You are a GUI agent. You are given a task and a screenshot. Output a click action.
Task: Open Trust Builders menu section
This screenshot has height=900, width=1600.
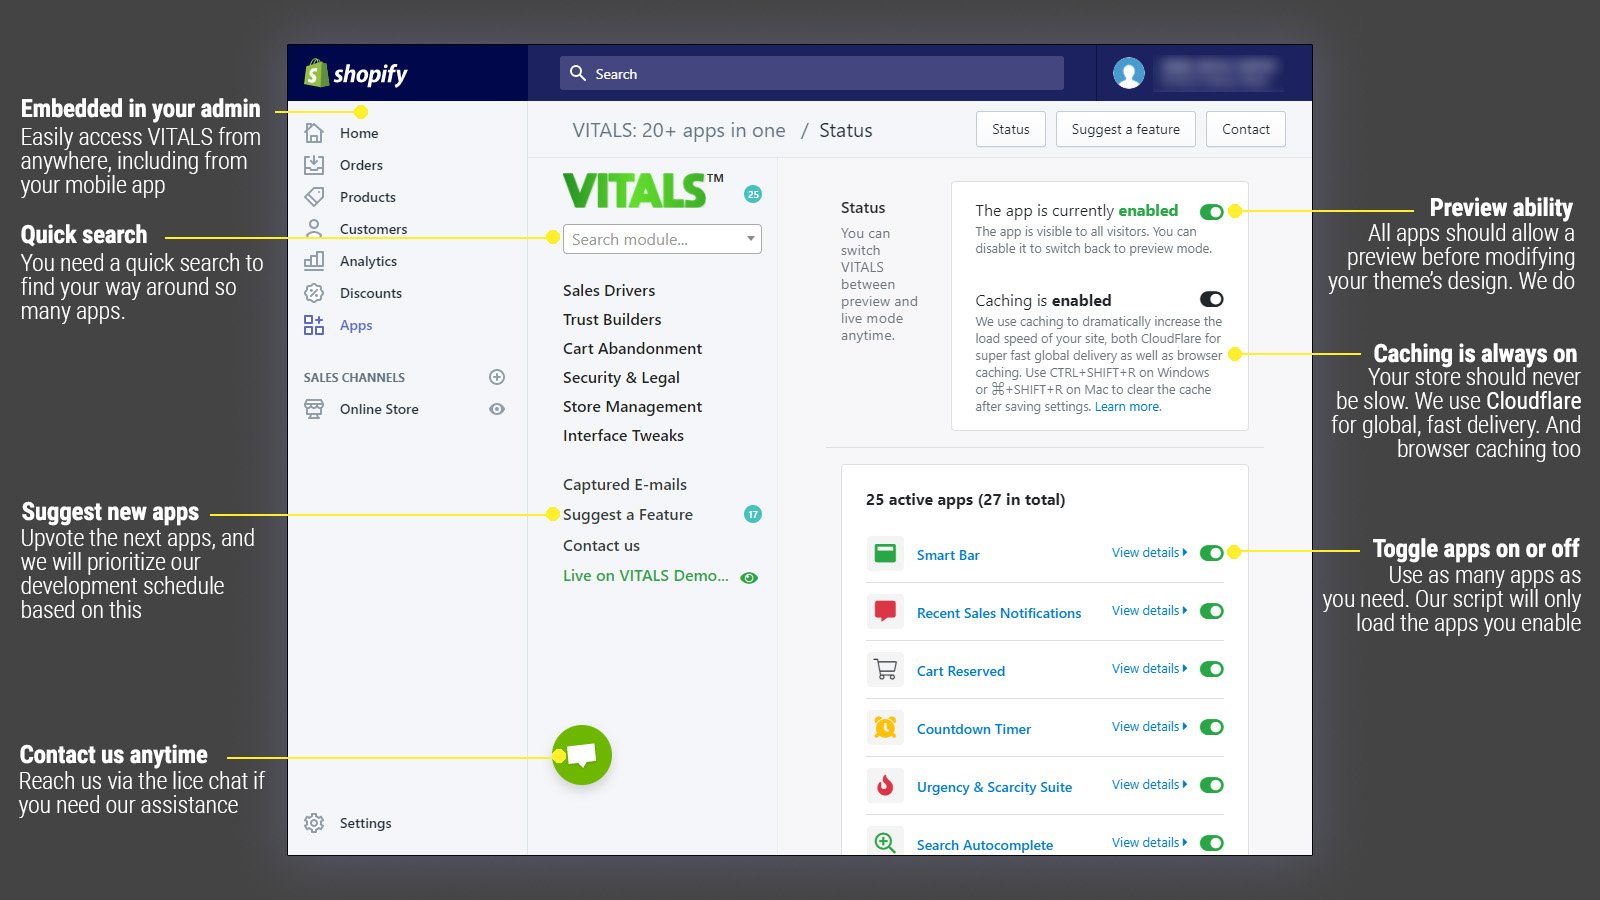coord(612,319)
